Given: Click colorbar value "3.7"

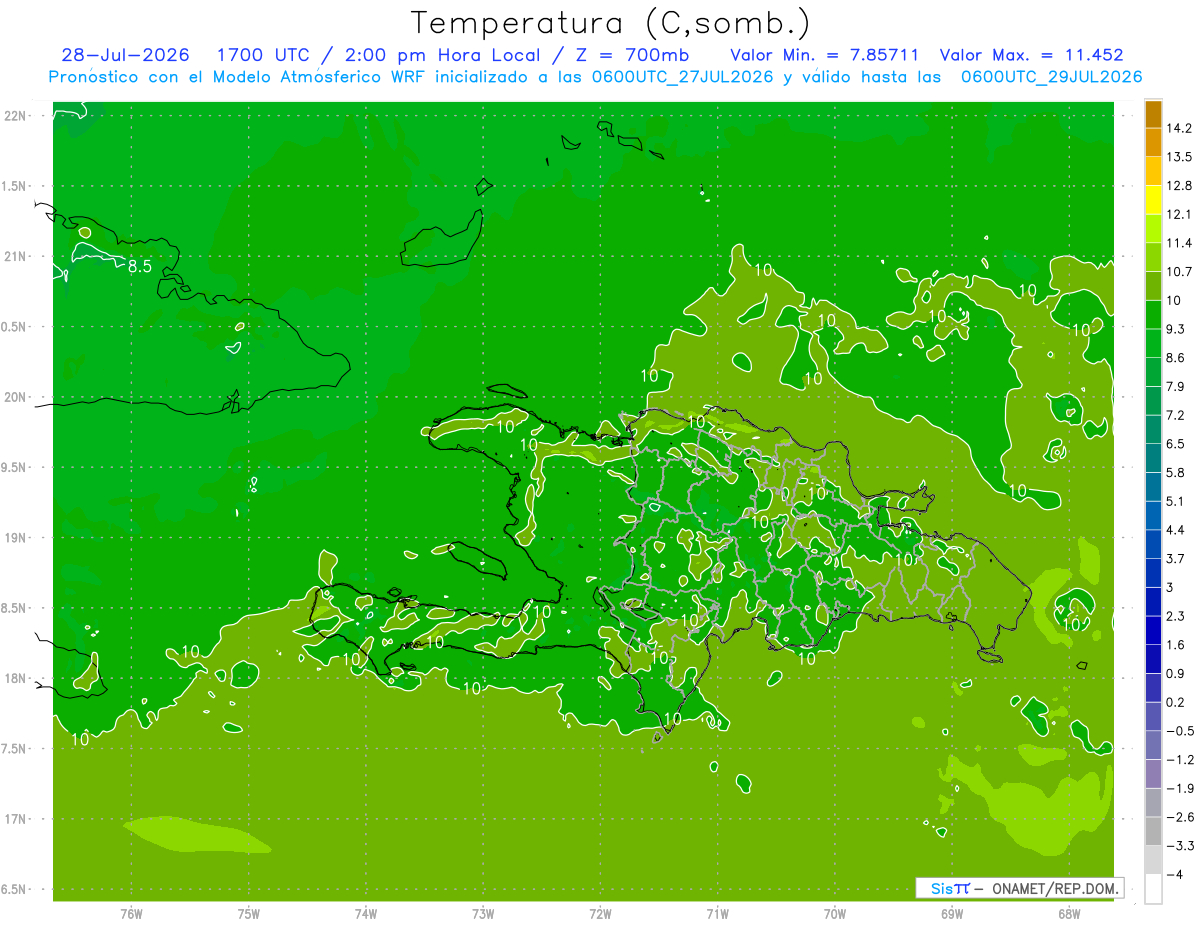Looking at the screenshot, I should pos(1175,558).
